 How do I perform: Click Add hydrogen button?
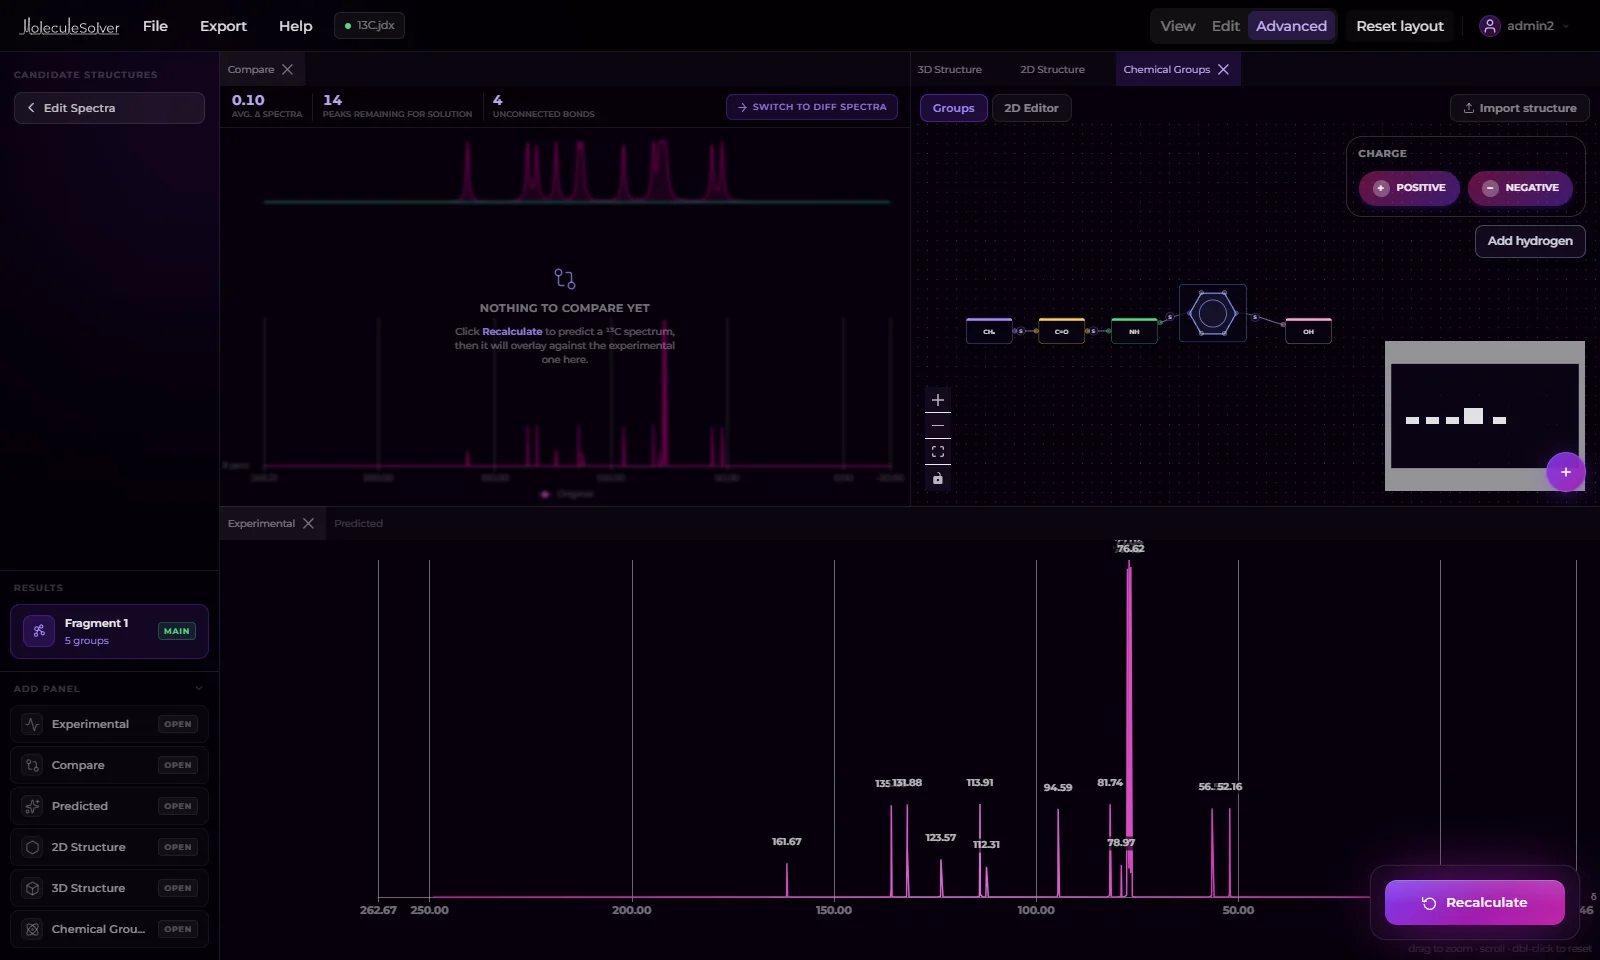click(1529, 241)
